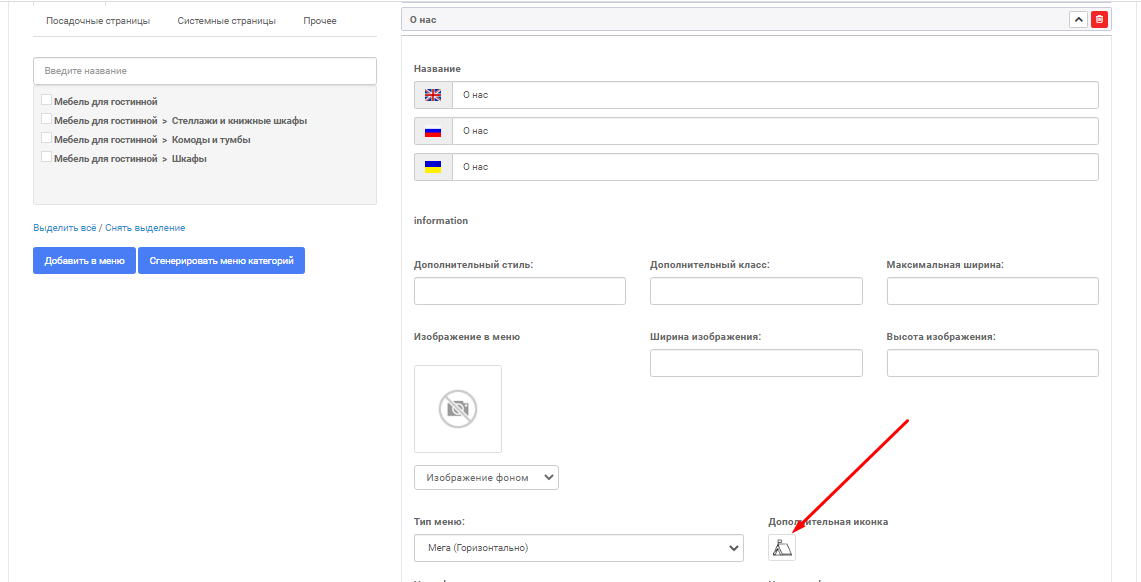Check 'Мебель для гостинной' category
This screenshot has width=1141, height=582.
pos(47,100)
